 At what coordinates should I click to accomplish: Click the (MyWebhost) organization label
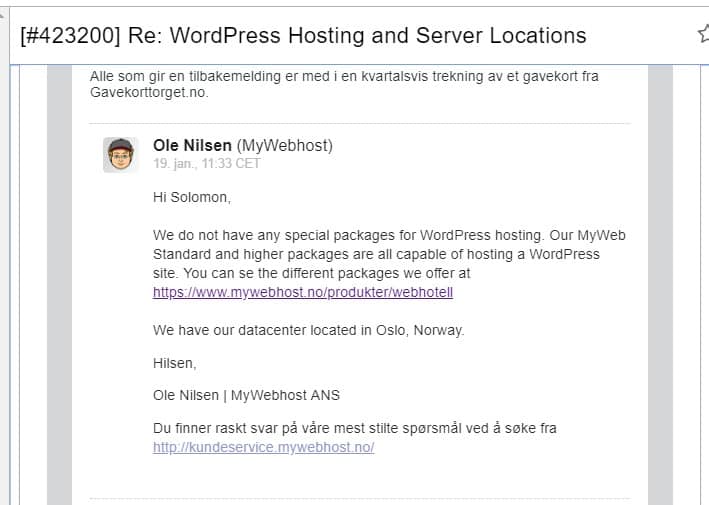(x=284, y=146)
